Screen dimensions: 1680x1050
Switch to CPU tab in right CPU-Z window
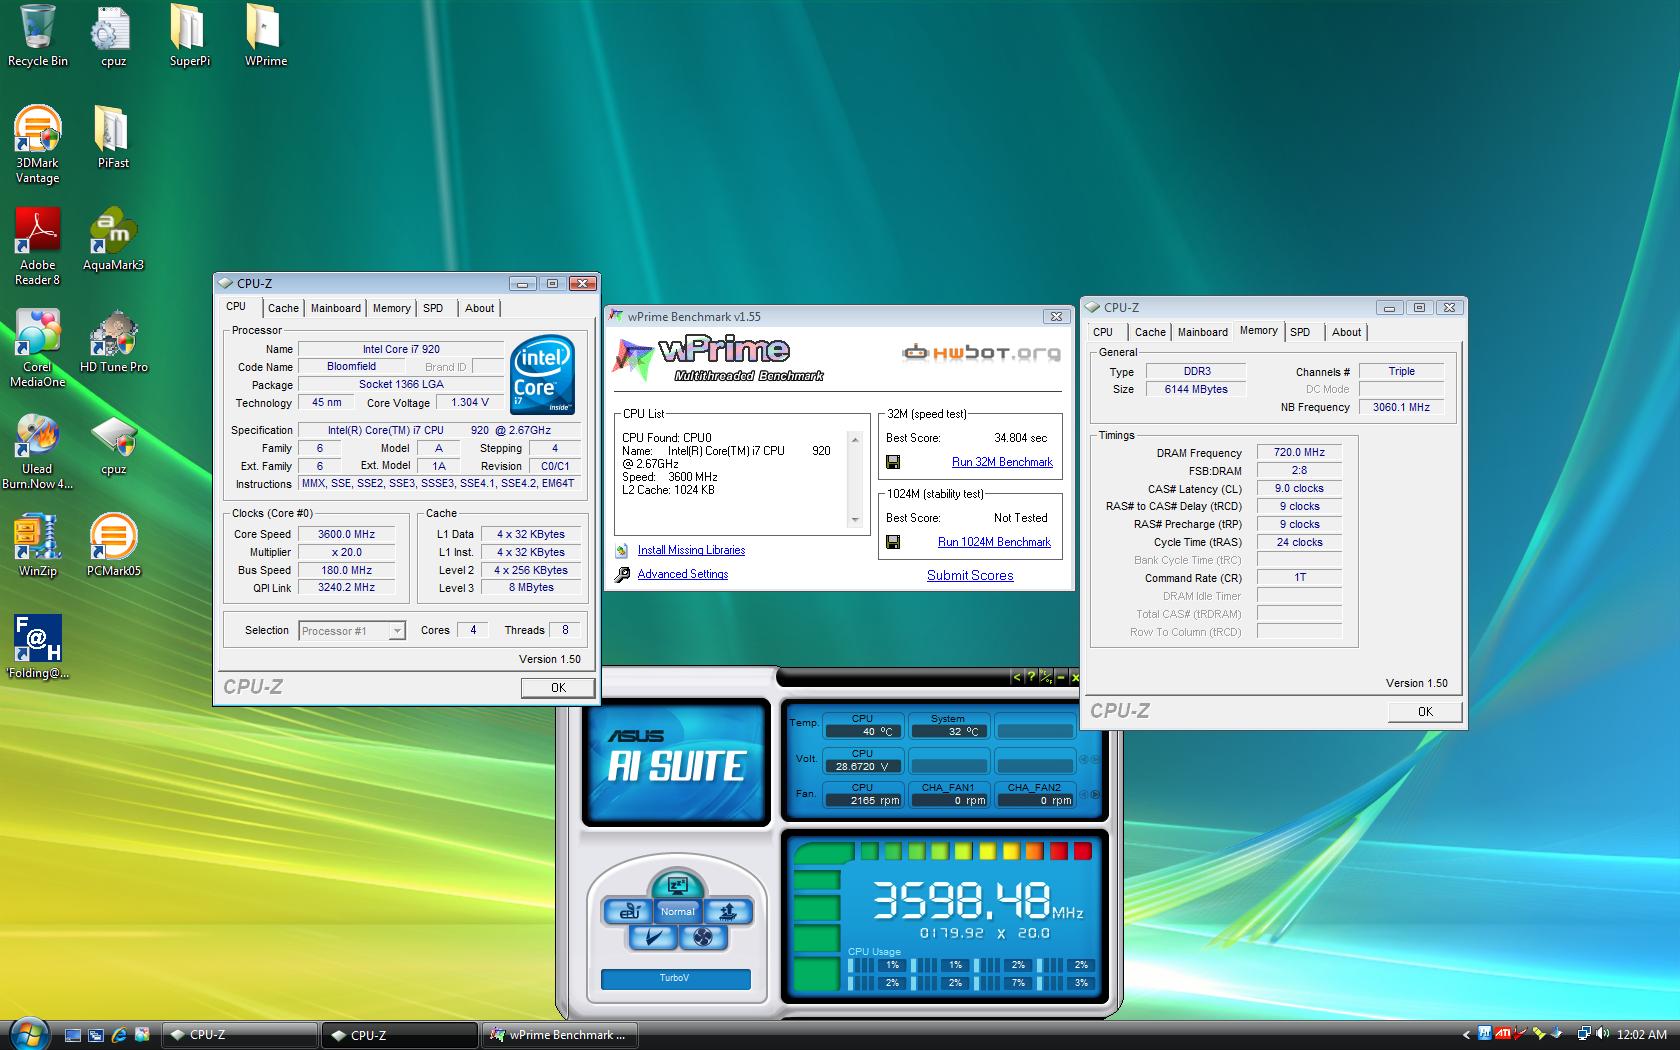click(x=1103, y=332)
